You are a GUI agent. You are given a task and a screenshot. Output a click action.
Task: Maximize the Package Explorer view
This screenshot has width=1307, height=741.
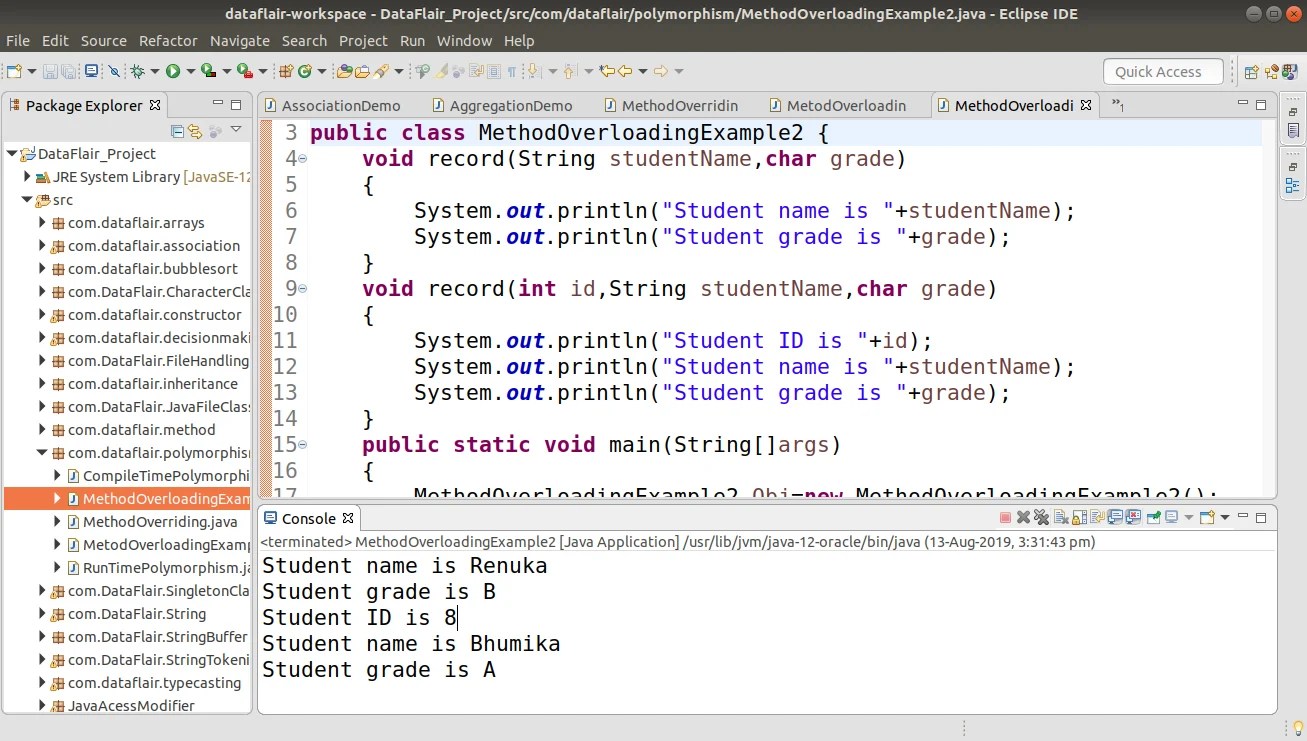(236, 105)
